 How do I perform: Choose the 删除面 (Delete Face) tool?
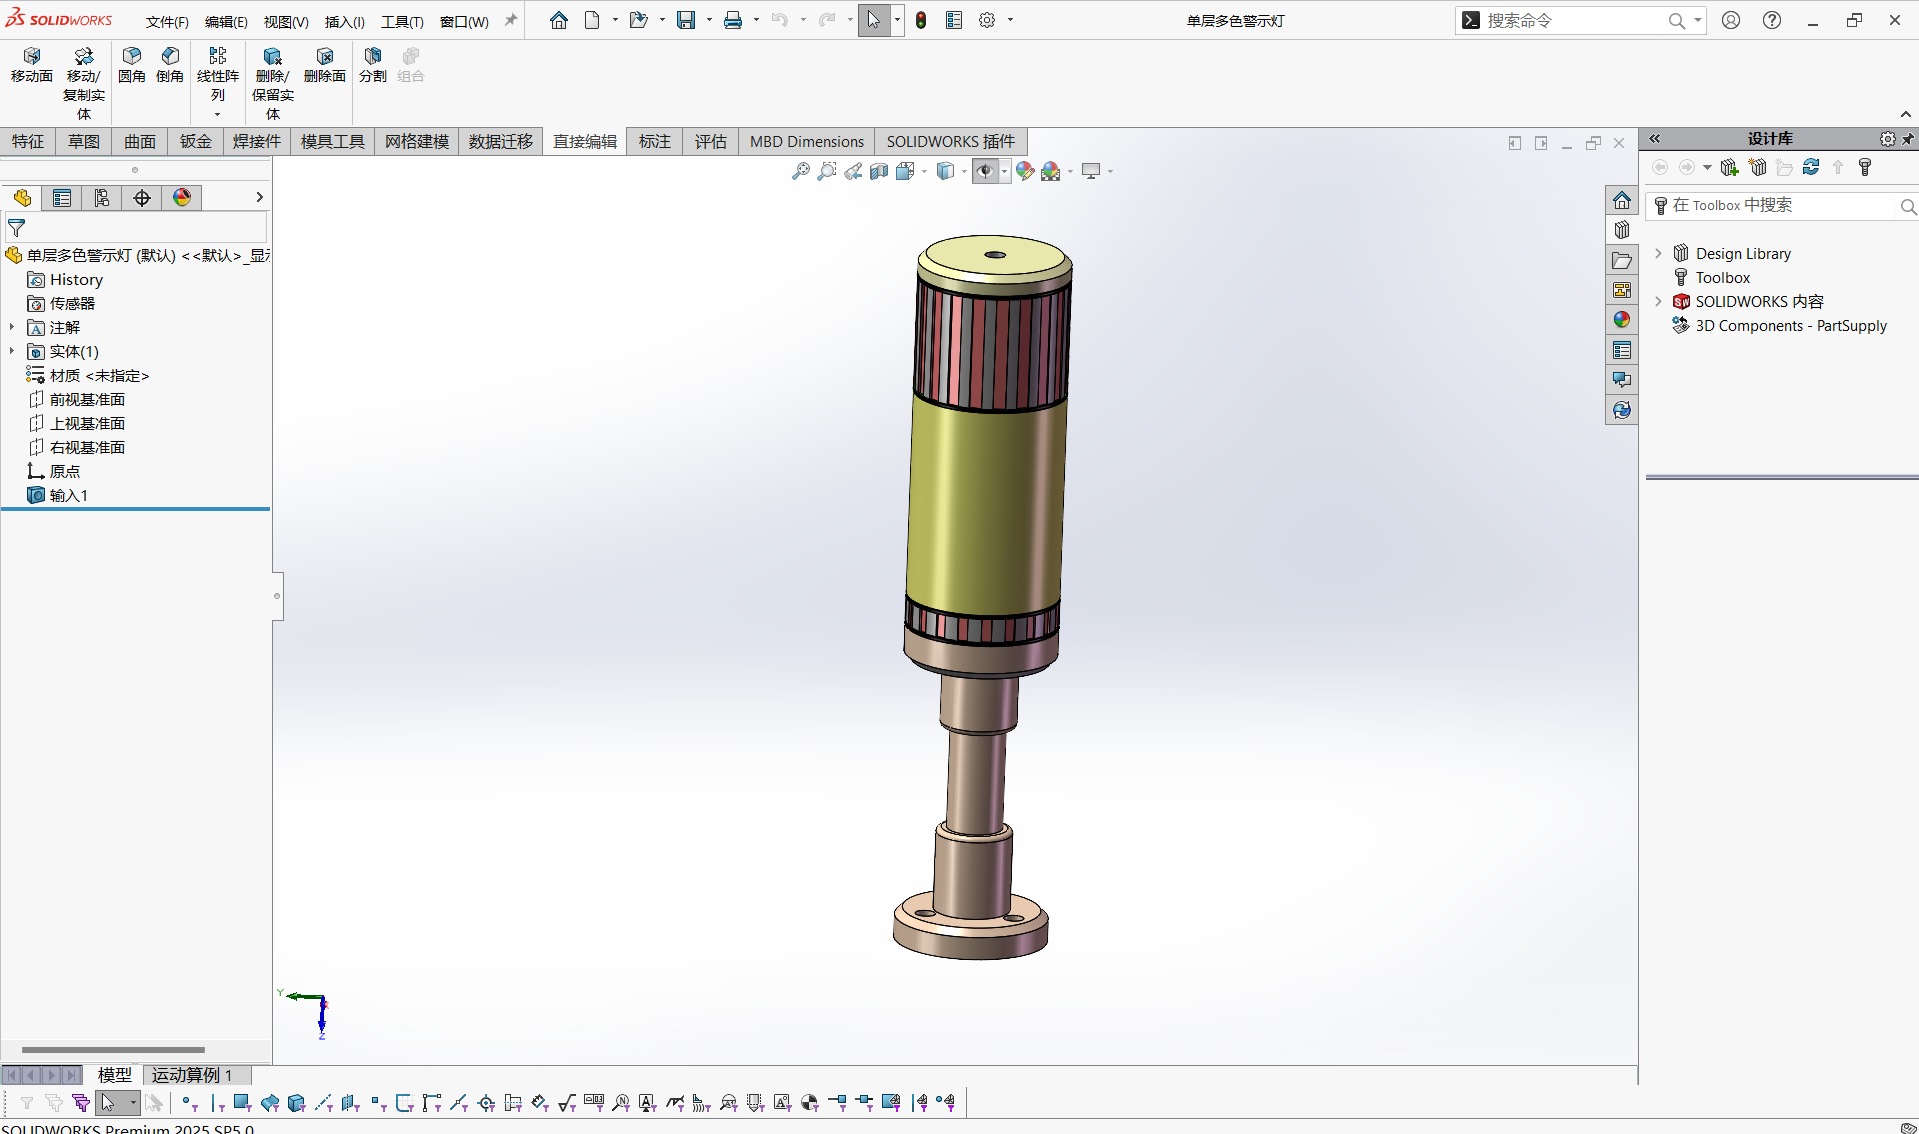coord(325,65)
